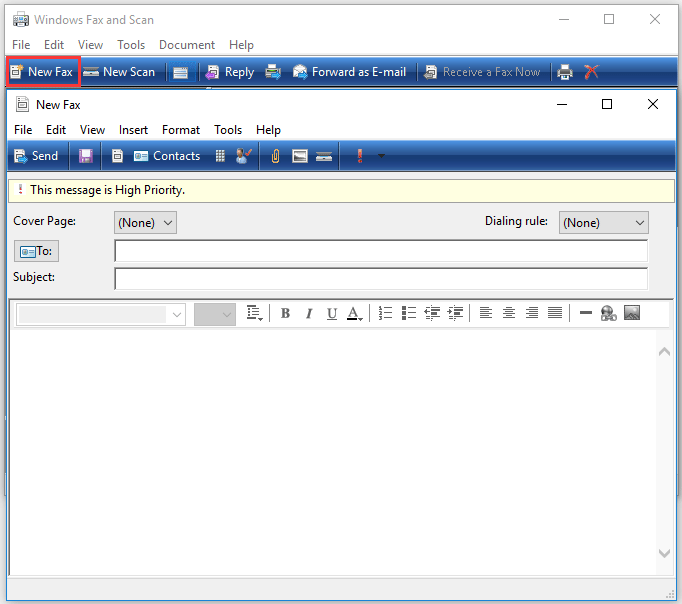Expand the Cover Page dropdown

(146, 223)
